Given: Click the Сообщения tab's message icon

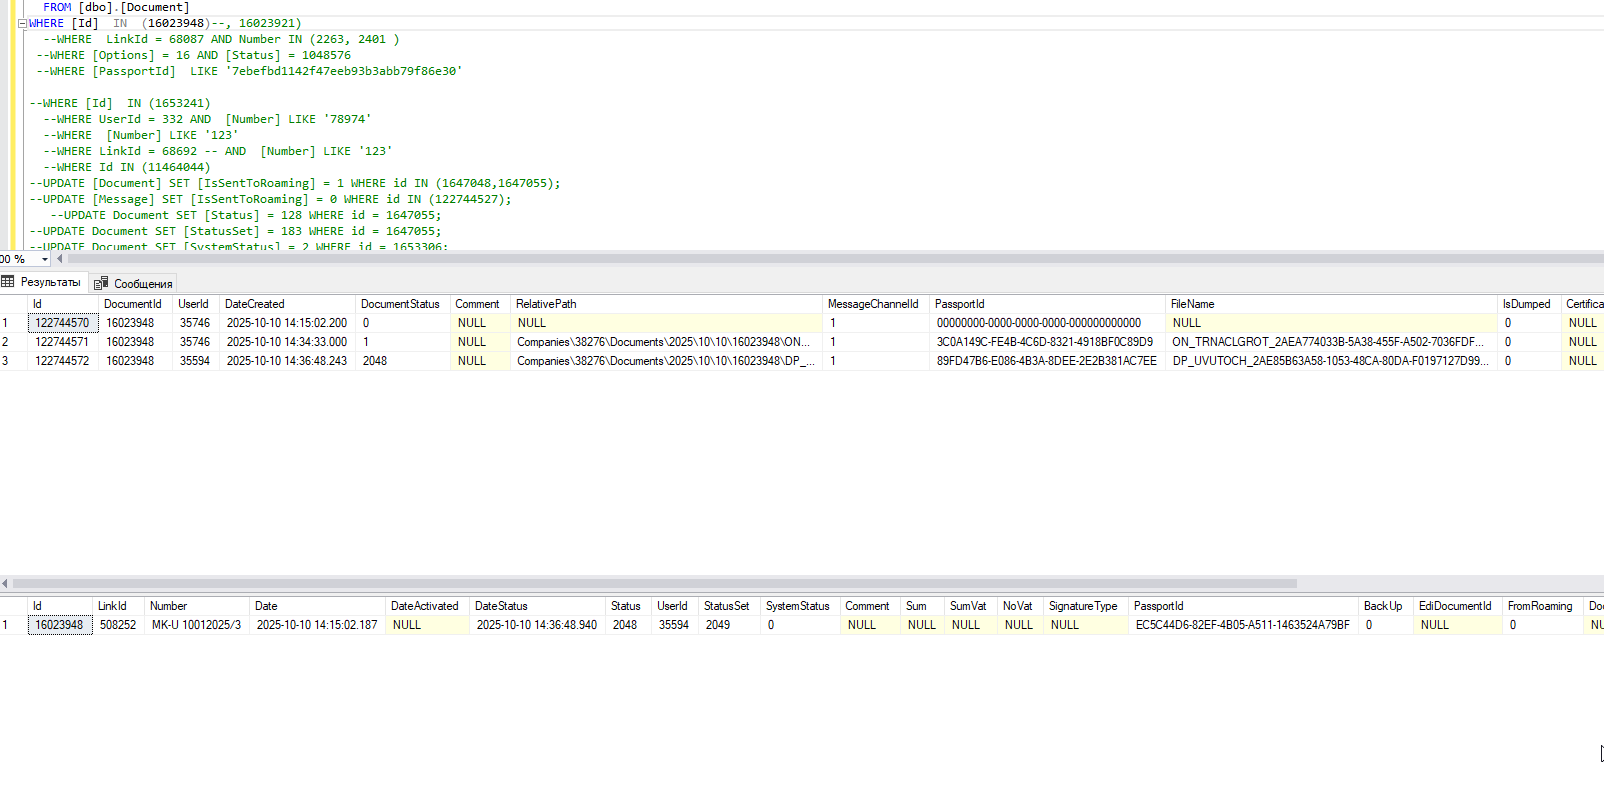Looking at the screenshot, I should pyautogui.click(x=101, y=284).
